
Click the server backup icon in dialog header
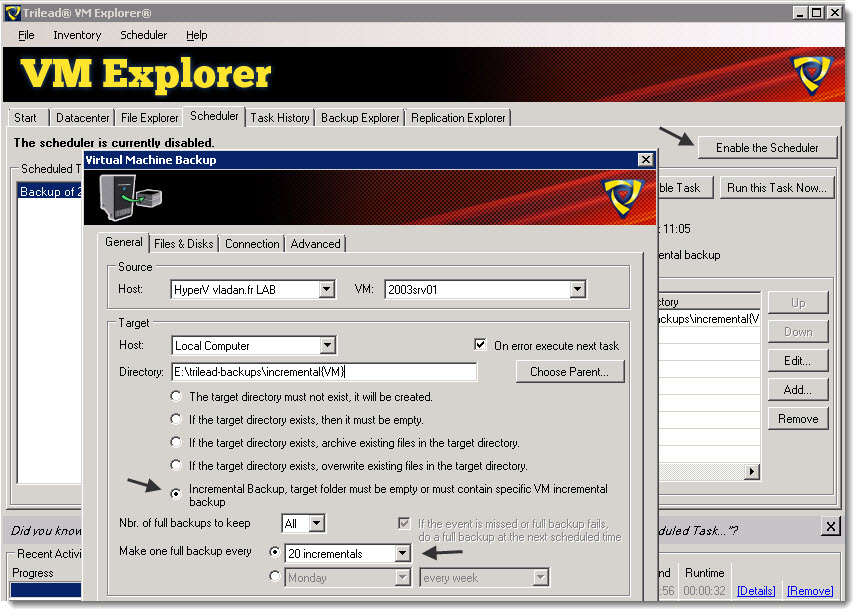tap(130, 197)
